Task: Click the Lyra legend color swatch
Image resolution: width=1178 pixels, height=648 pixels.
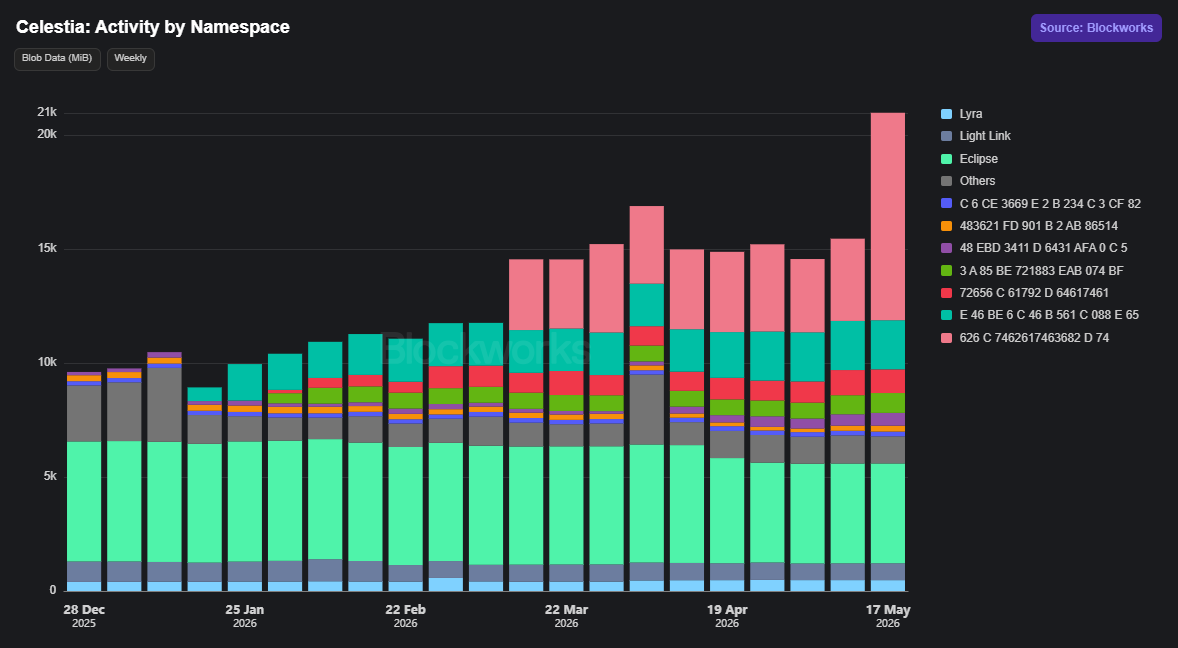Action: click(x=947, y=114)
